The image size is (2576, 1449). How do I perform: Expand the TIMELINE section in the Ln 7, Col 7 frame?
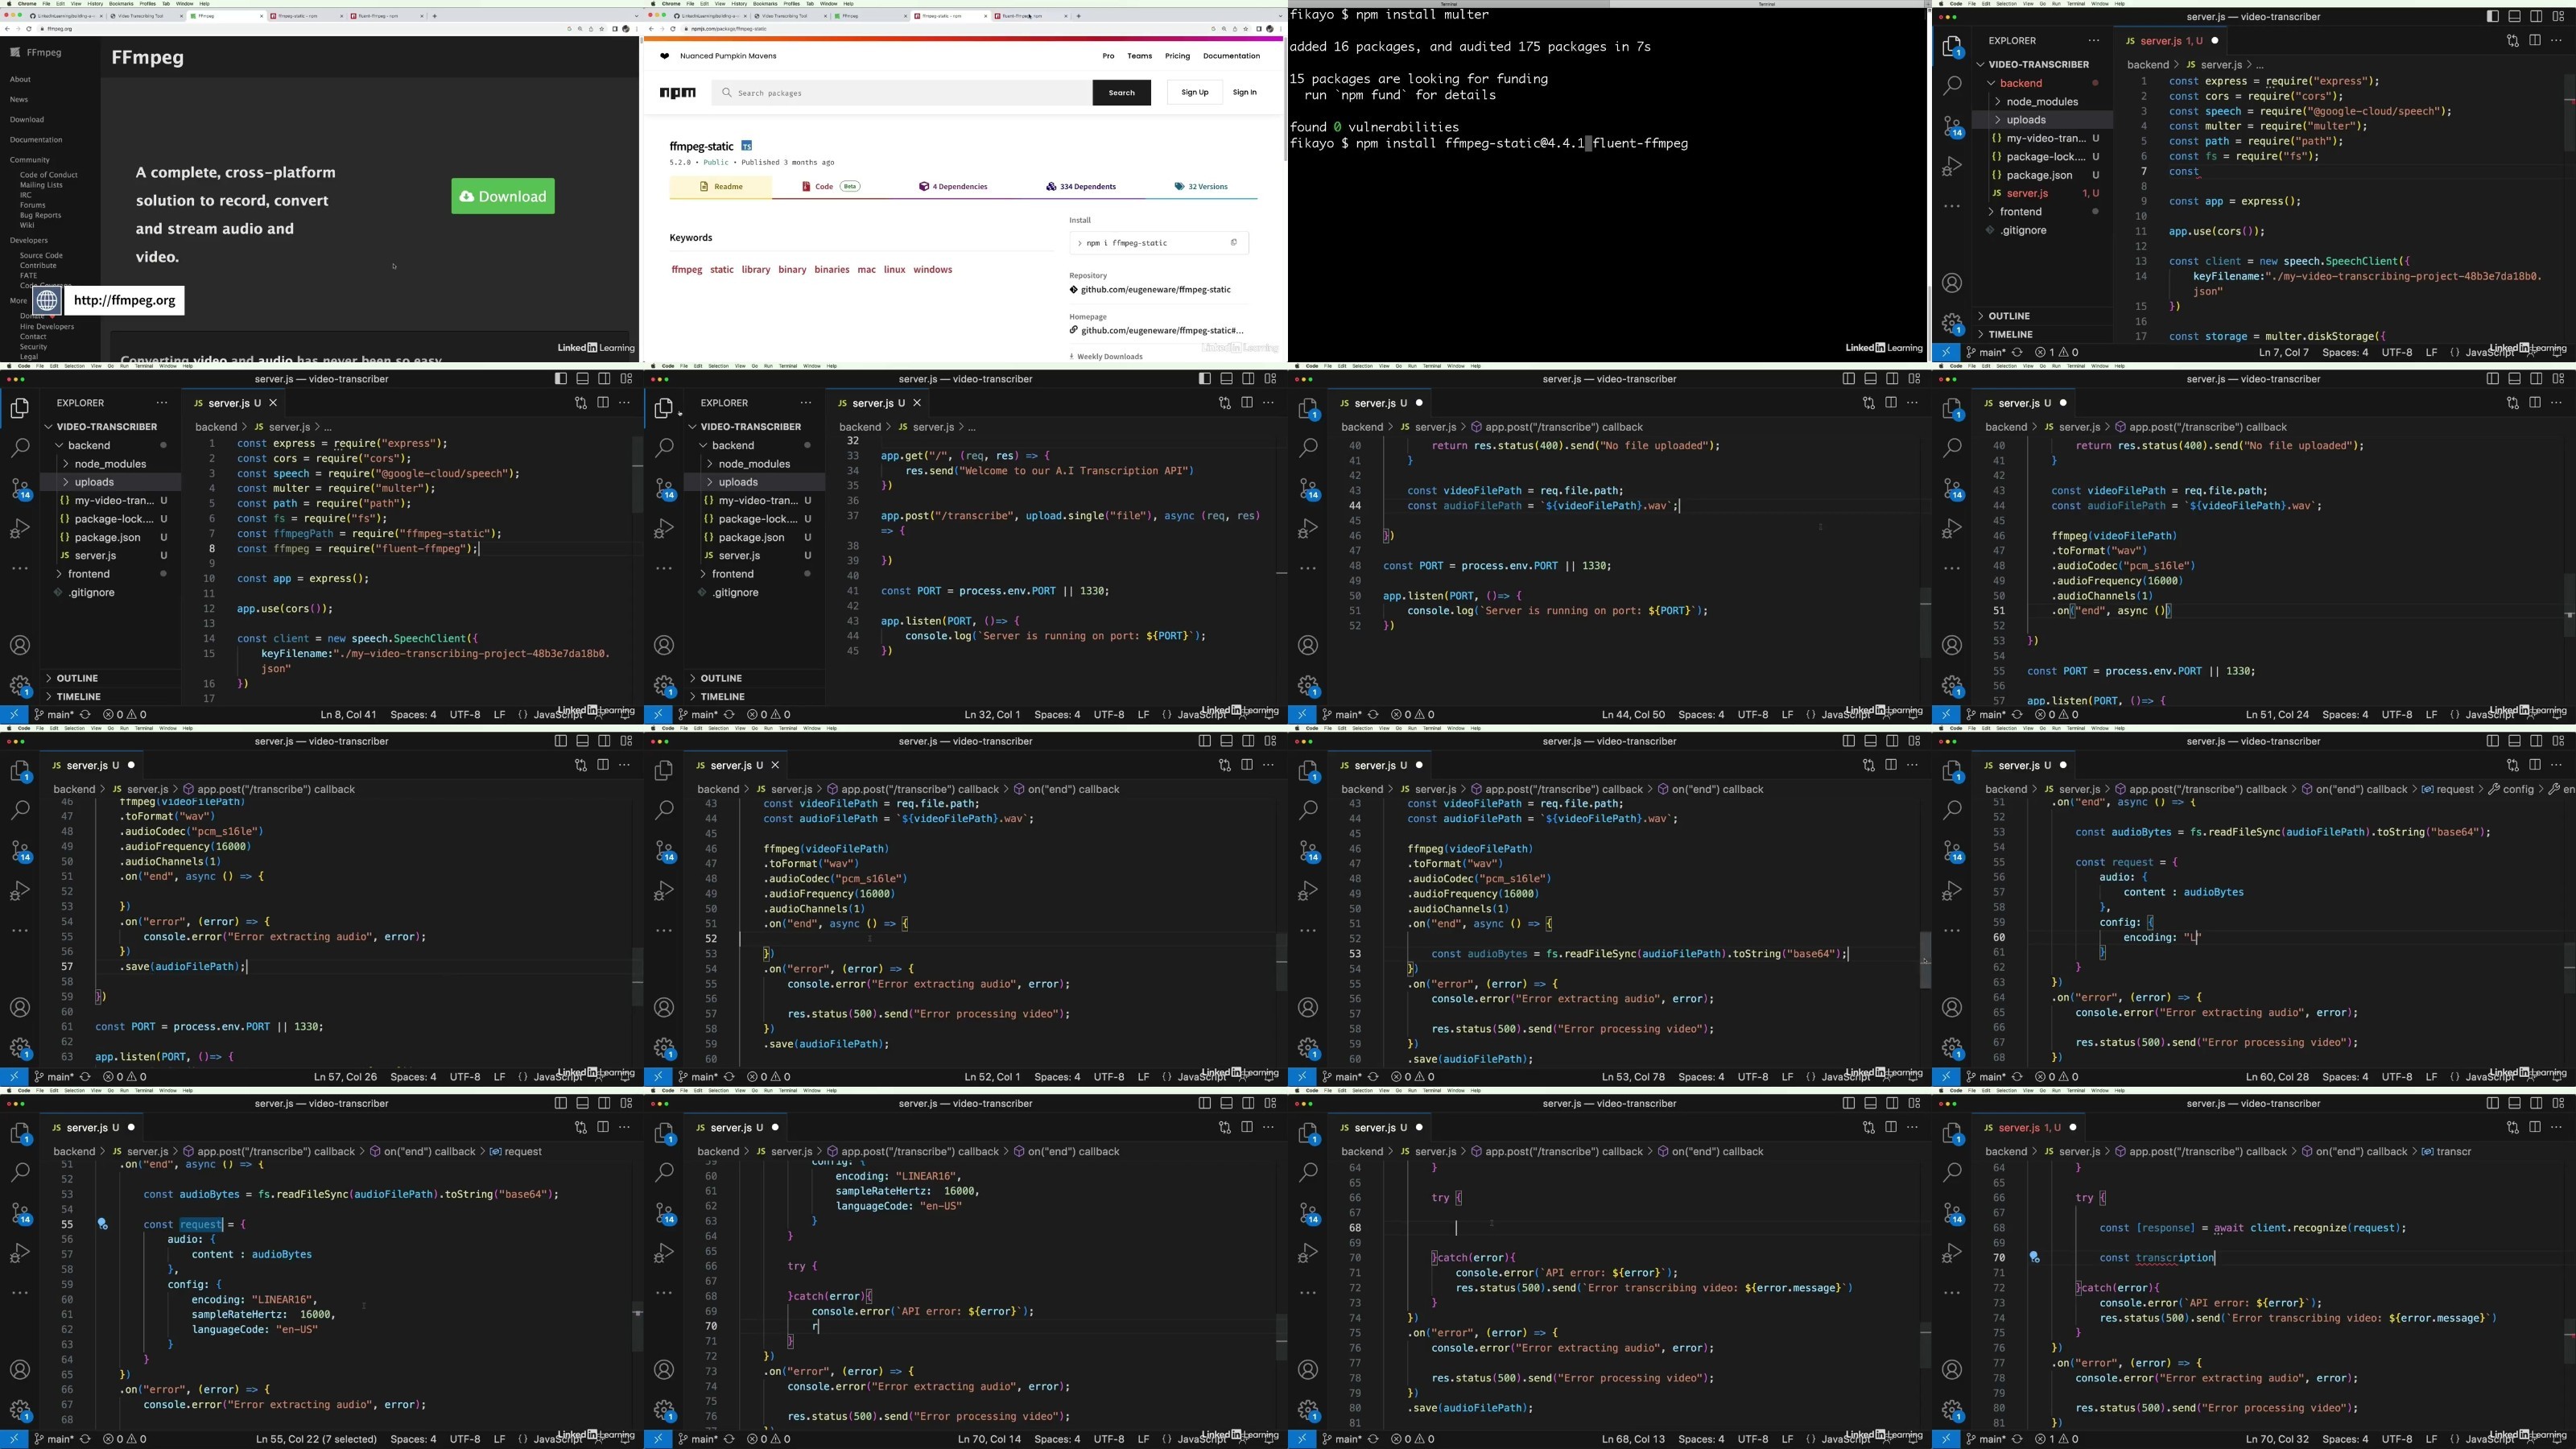2043,334
